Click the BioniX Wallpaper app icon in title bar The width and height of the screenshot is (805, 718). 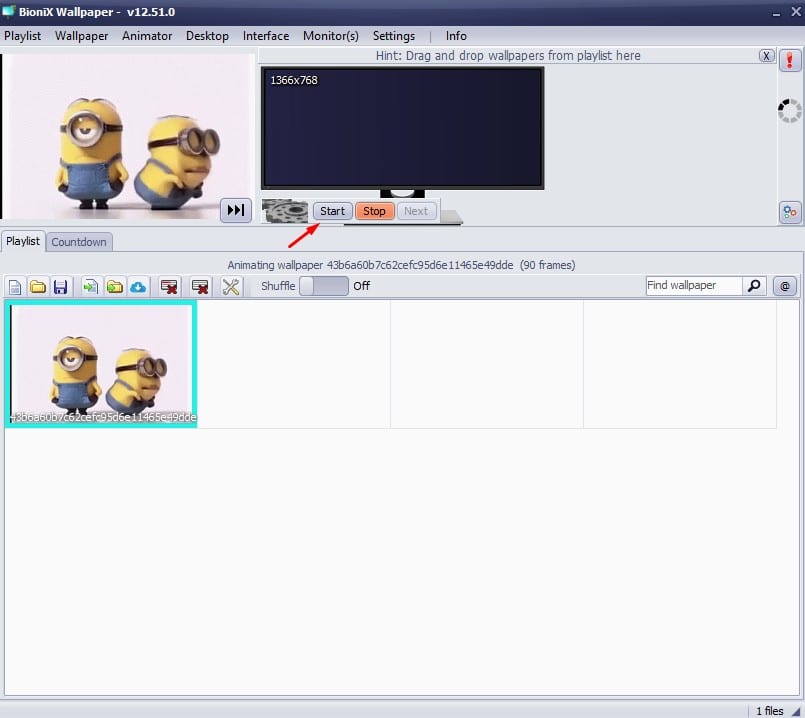tap(9, 11)
